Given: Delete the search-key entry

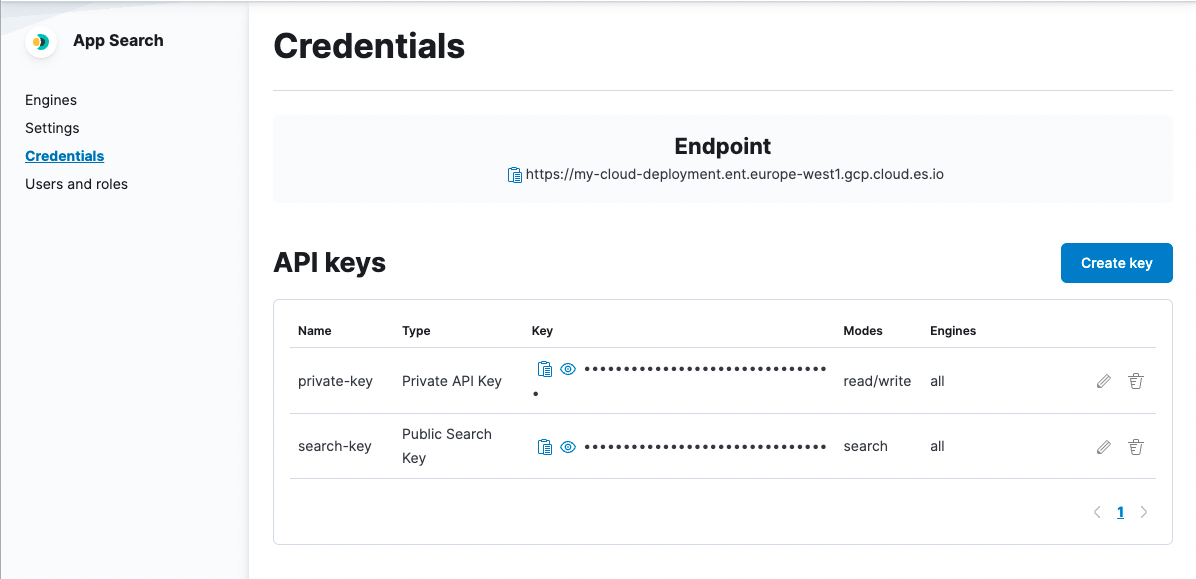Looking at the screenshot, I should pos(1136,447).
